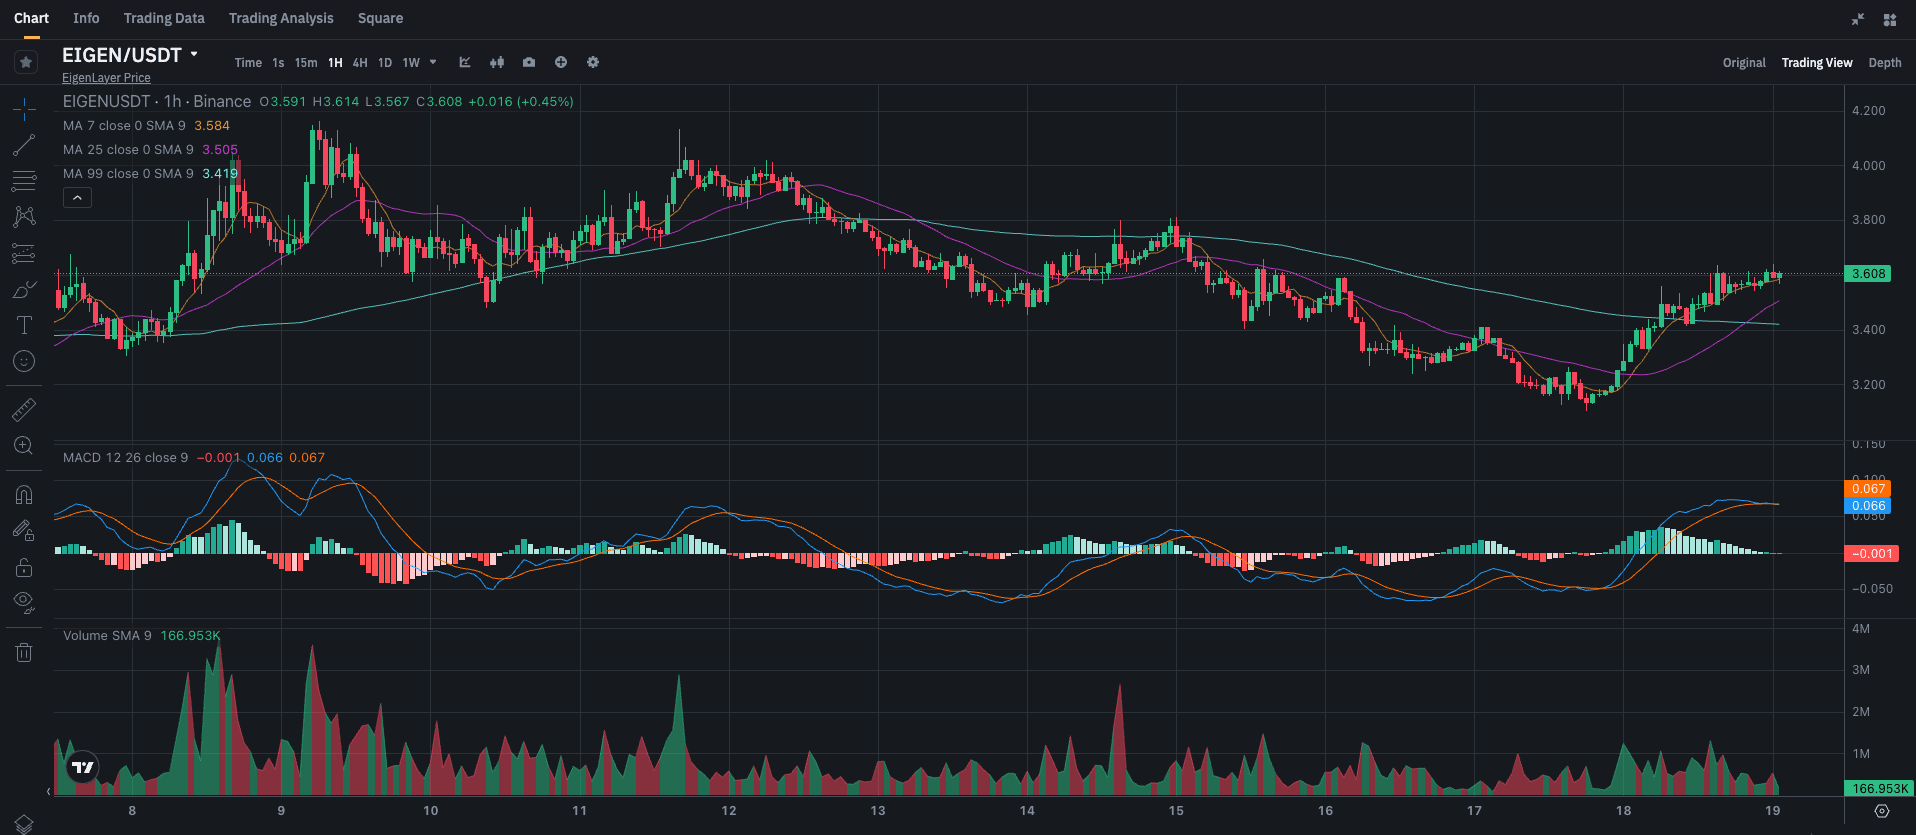1916x835 pixels.
Task: Click the 166.953K volume axis label
Action: pyautogui.click(x=1879, y=789)
